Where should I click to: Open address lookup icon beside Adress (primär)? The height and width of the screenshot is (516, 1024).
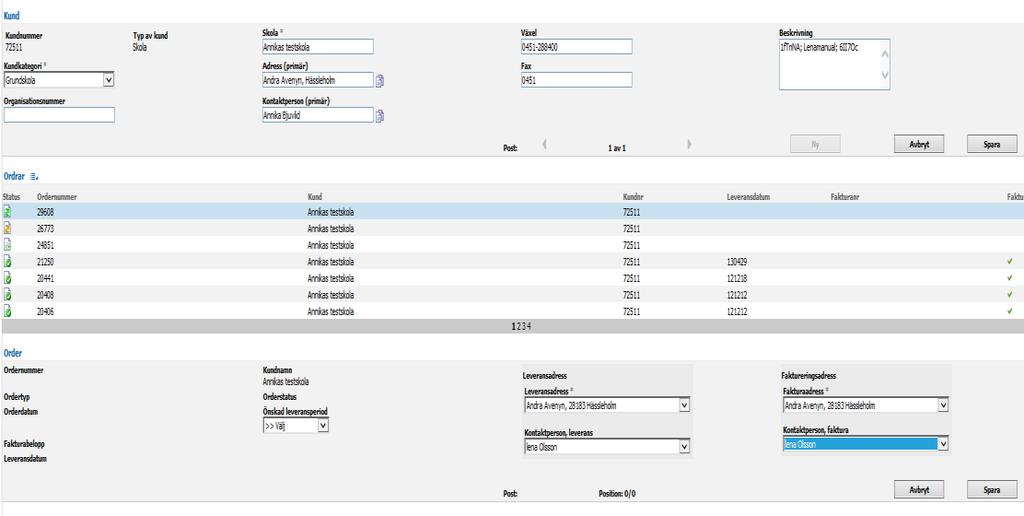pos(380,81)
